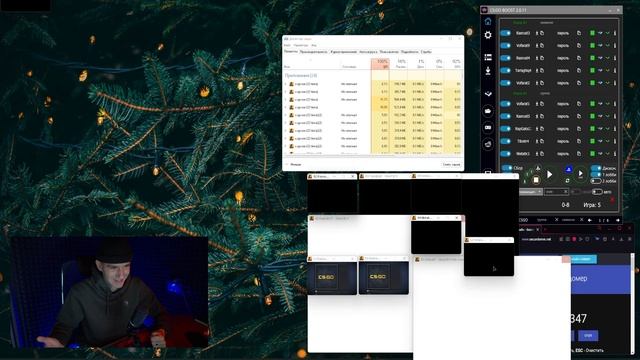The height and width of the screenshot is (360, 640).
Task: Copy the password of the third account row
Action: tap(579, 58)
